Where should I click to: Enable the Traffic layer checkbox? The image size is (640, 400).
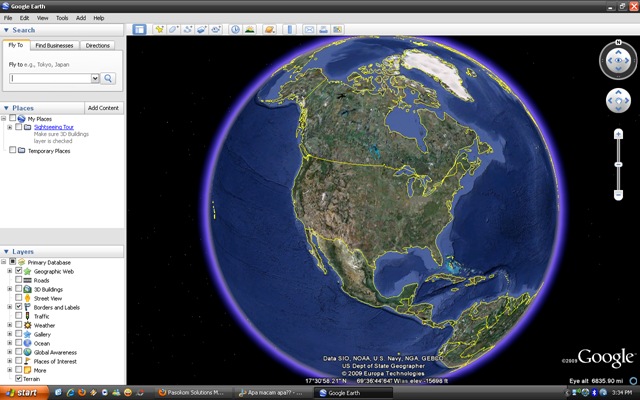point(19,316)
